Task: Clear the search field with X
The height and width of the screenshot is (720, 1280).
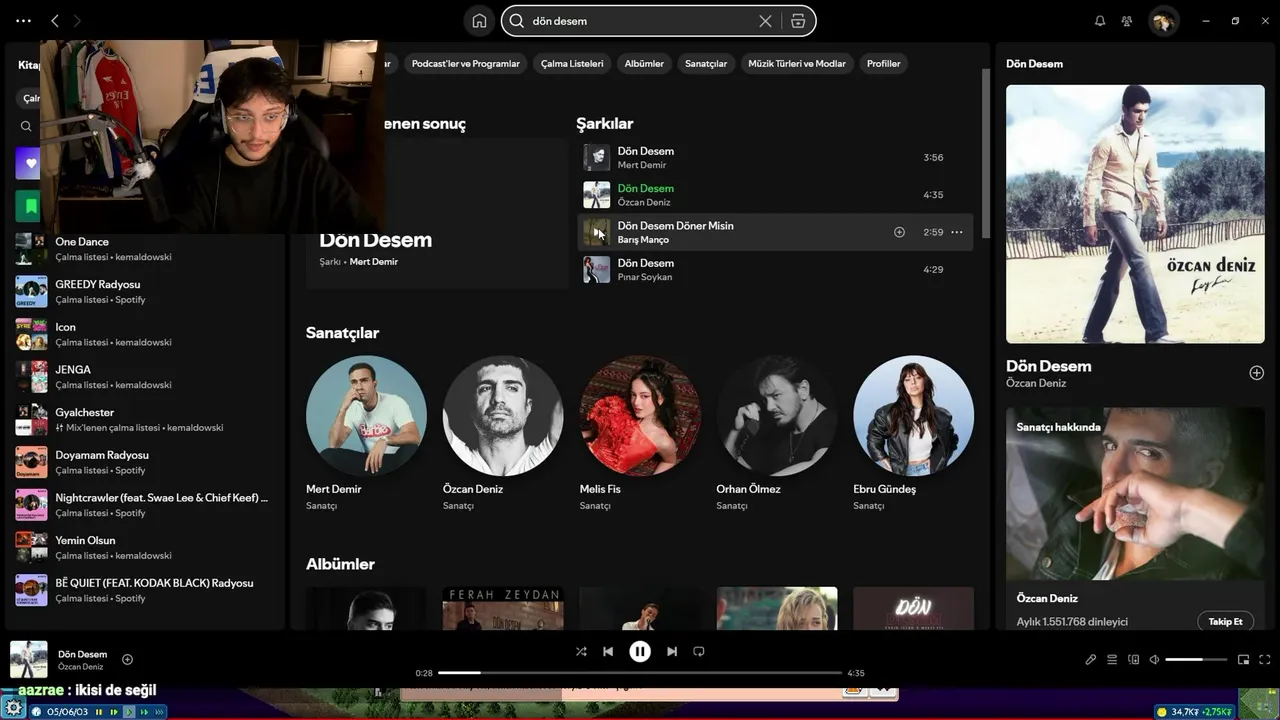Action: pos(765,21)
